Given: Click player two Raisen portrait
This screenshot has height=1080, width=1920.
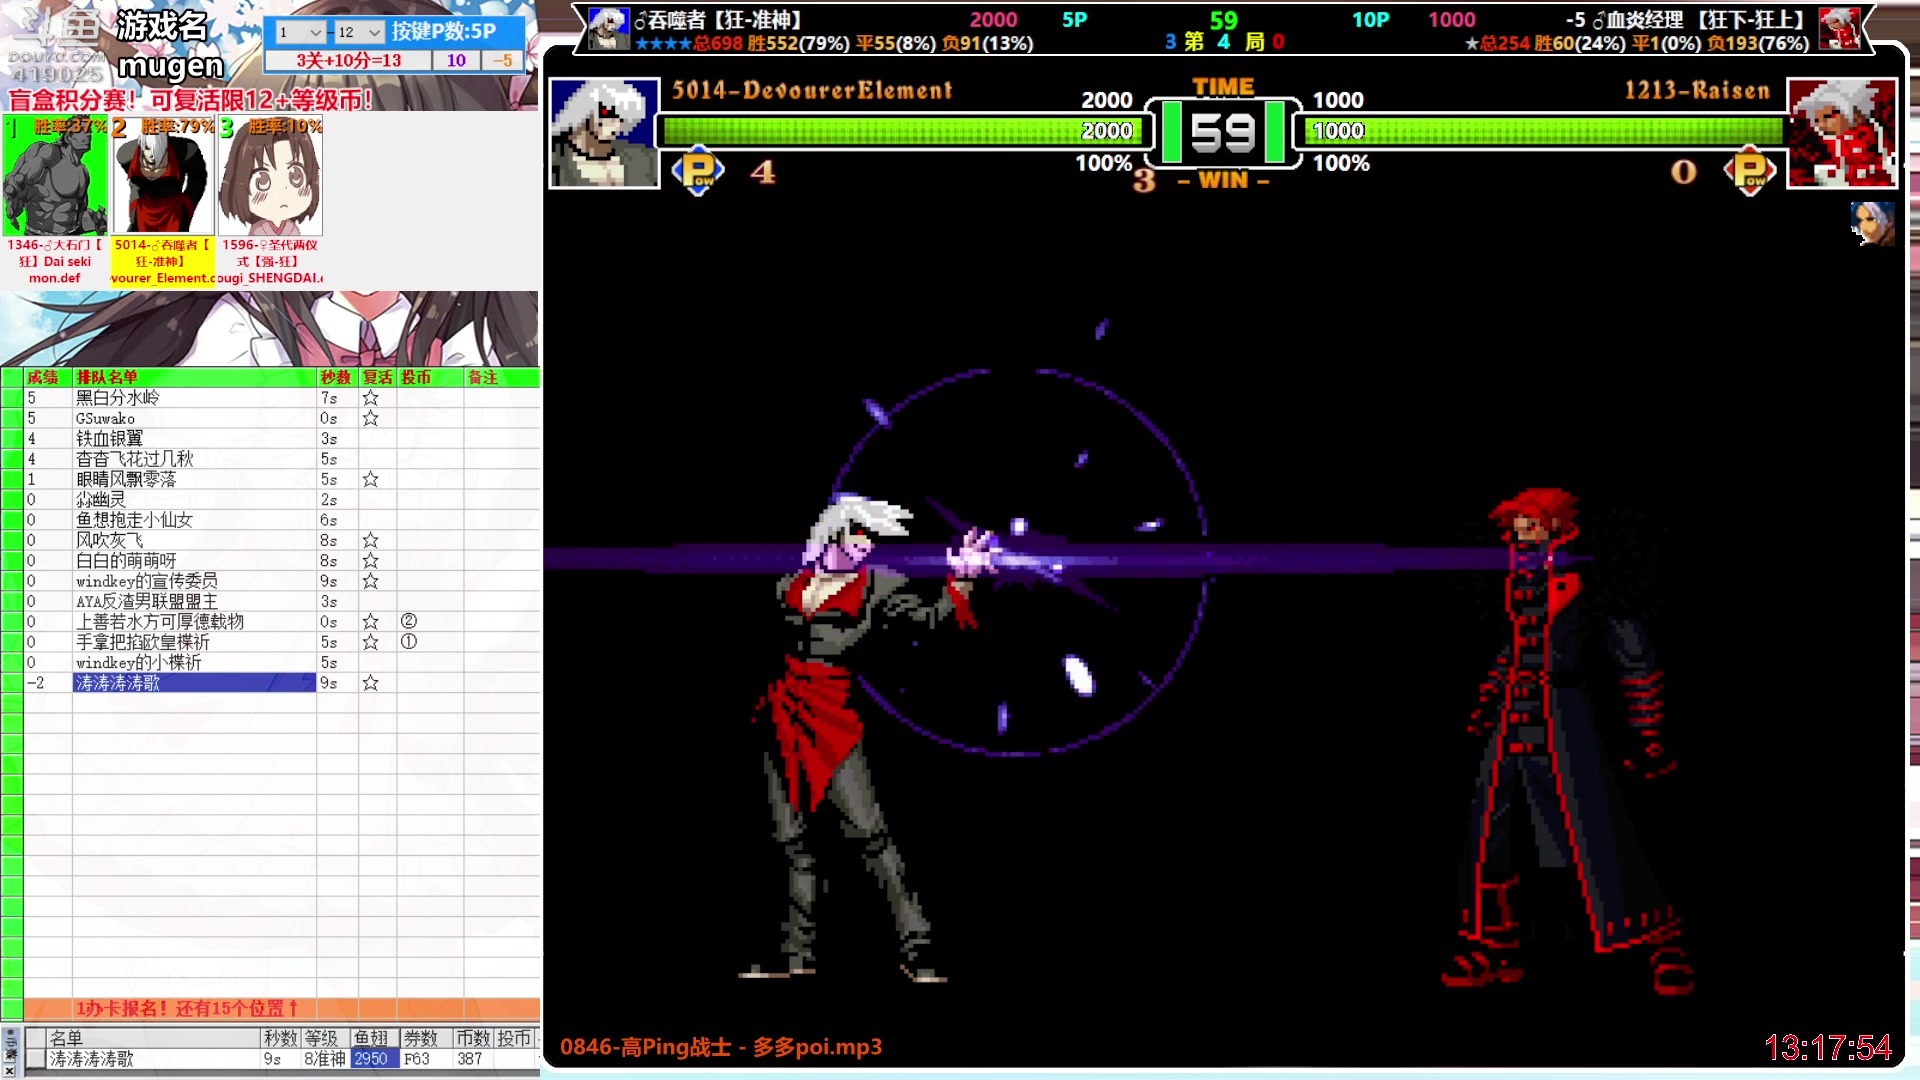Looking at the screenshot, I should [x=1842, y=132].
